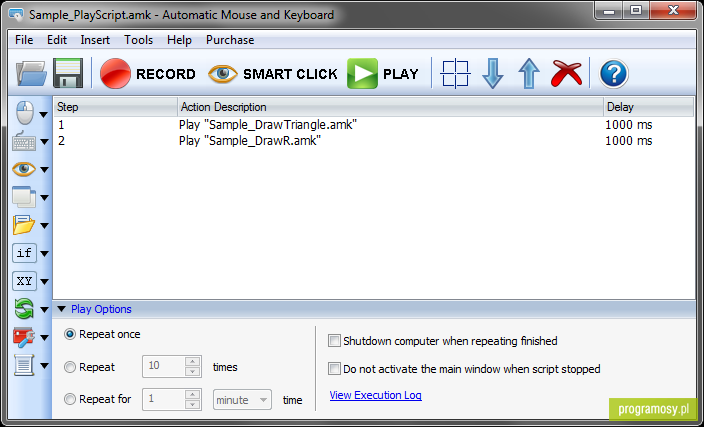
Task: Open help via the question mark icon
Action: pos(614,74)
